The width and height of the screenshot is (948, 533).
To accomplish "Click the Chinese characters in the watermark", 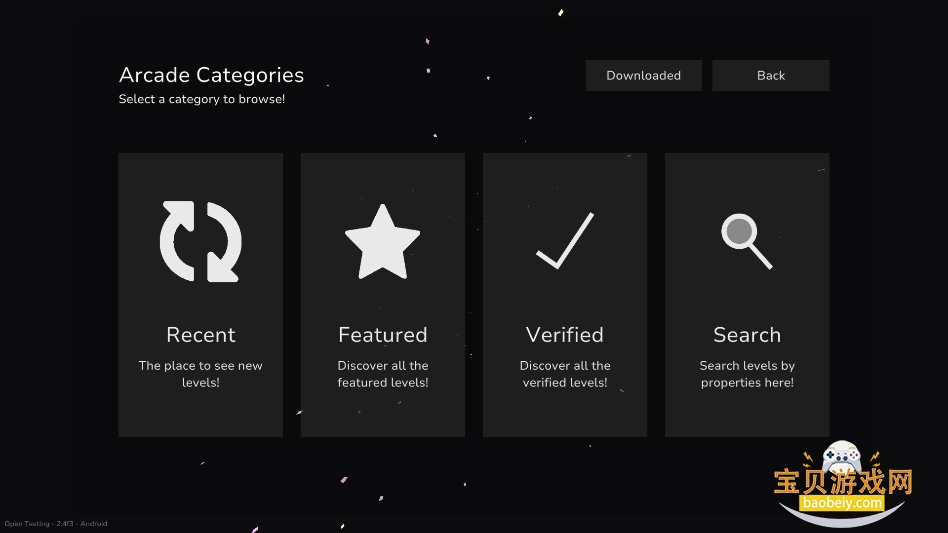I will click(843, 482).
